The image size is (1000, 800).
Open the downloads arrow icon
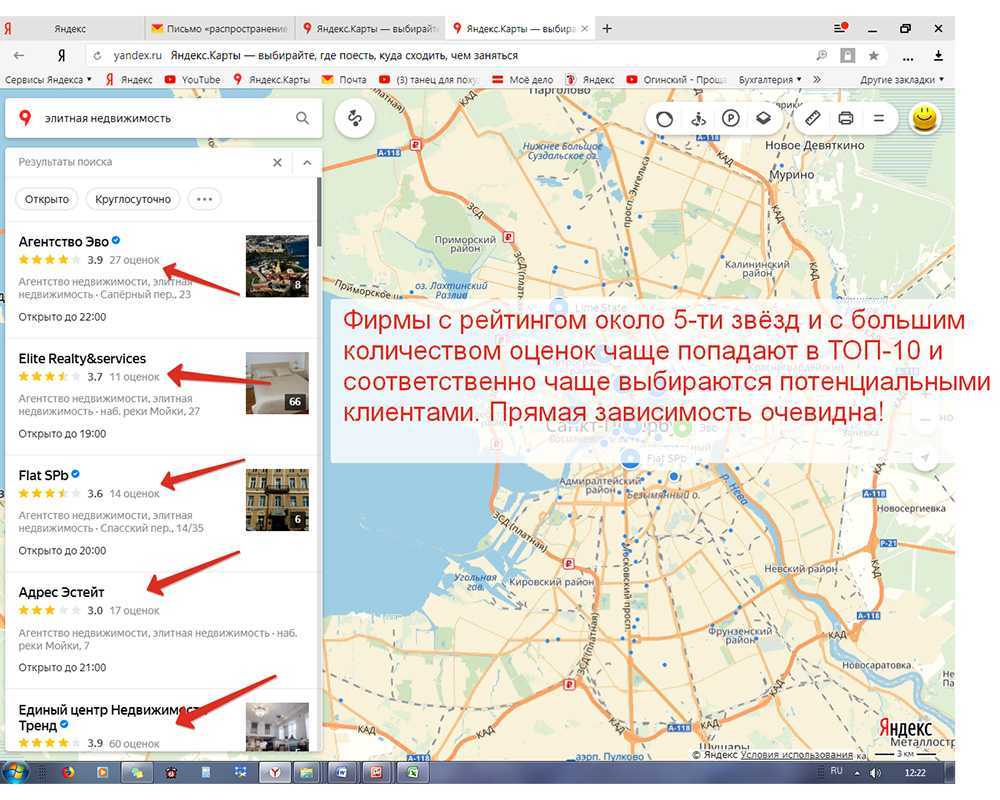[x=938, y=56]
